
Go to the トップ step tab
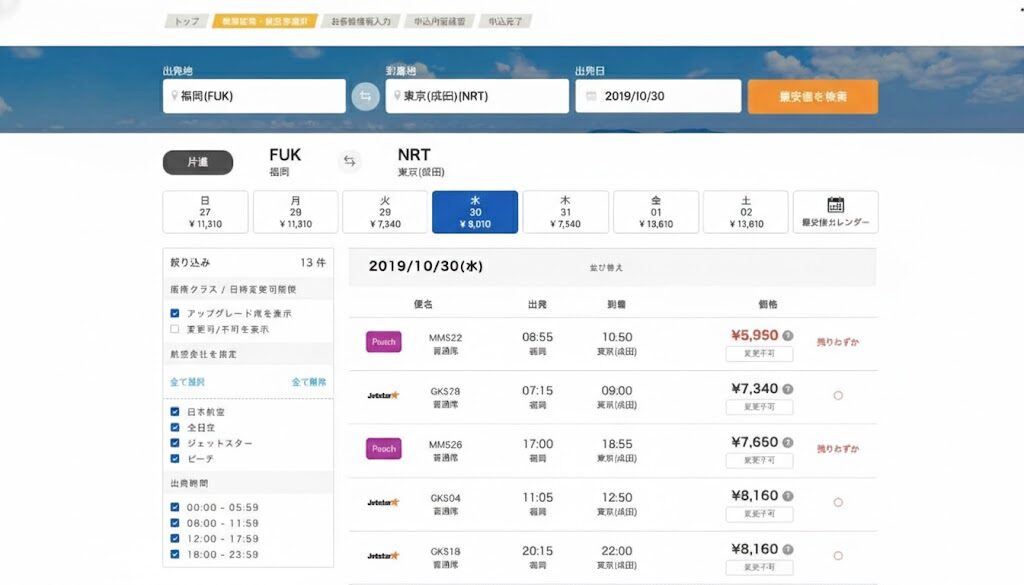pos(185,21)
